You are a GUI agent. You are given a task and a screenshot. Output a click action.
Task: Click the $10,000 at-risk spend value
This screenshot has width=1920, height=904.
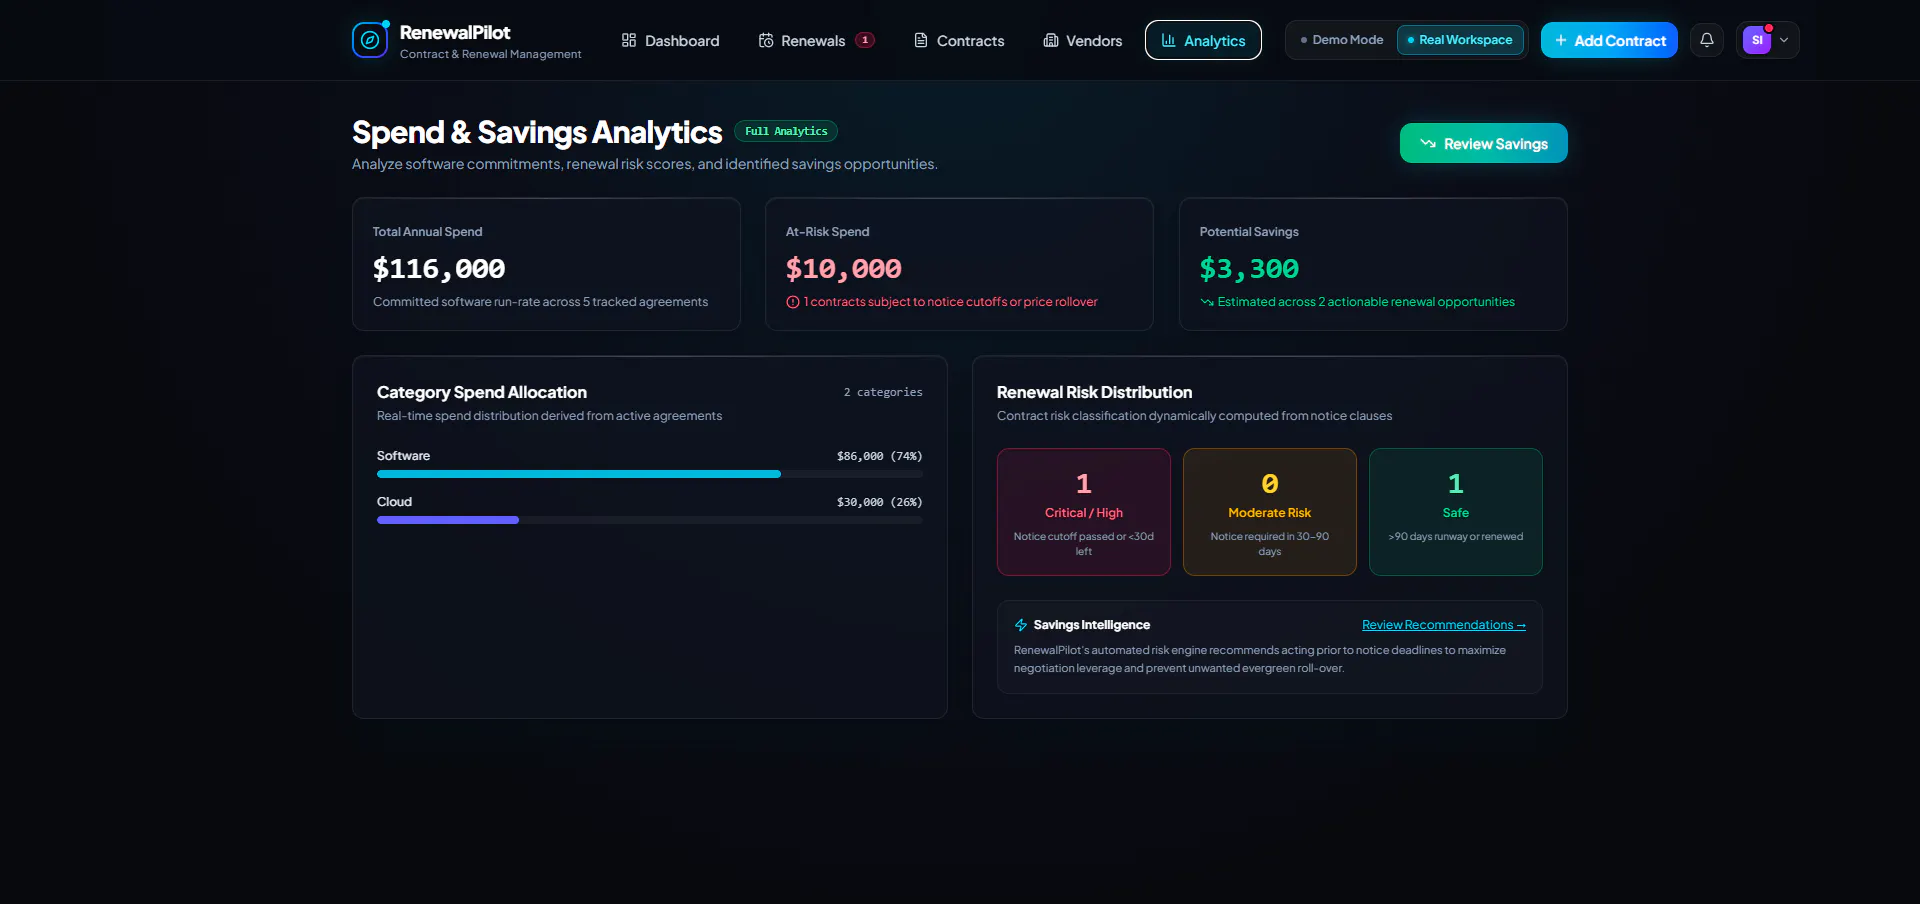pyautogui.click(x=844, y=269)
